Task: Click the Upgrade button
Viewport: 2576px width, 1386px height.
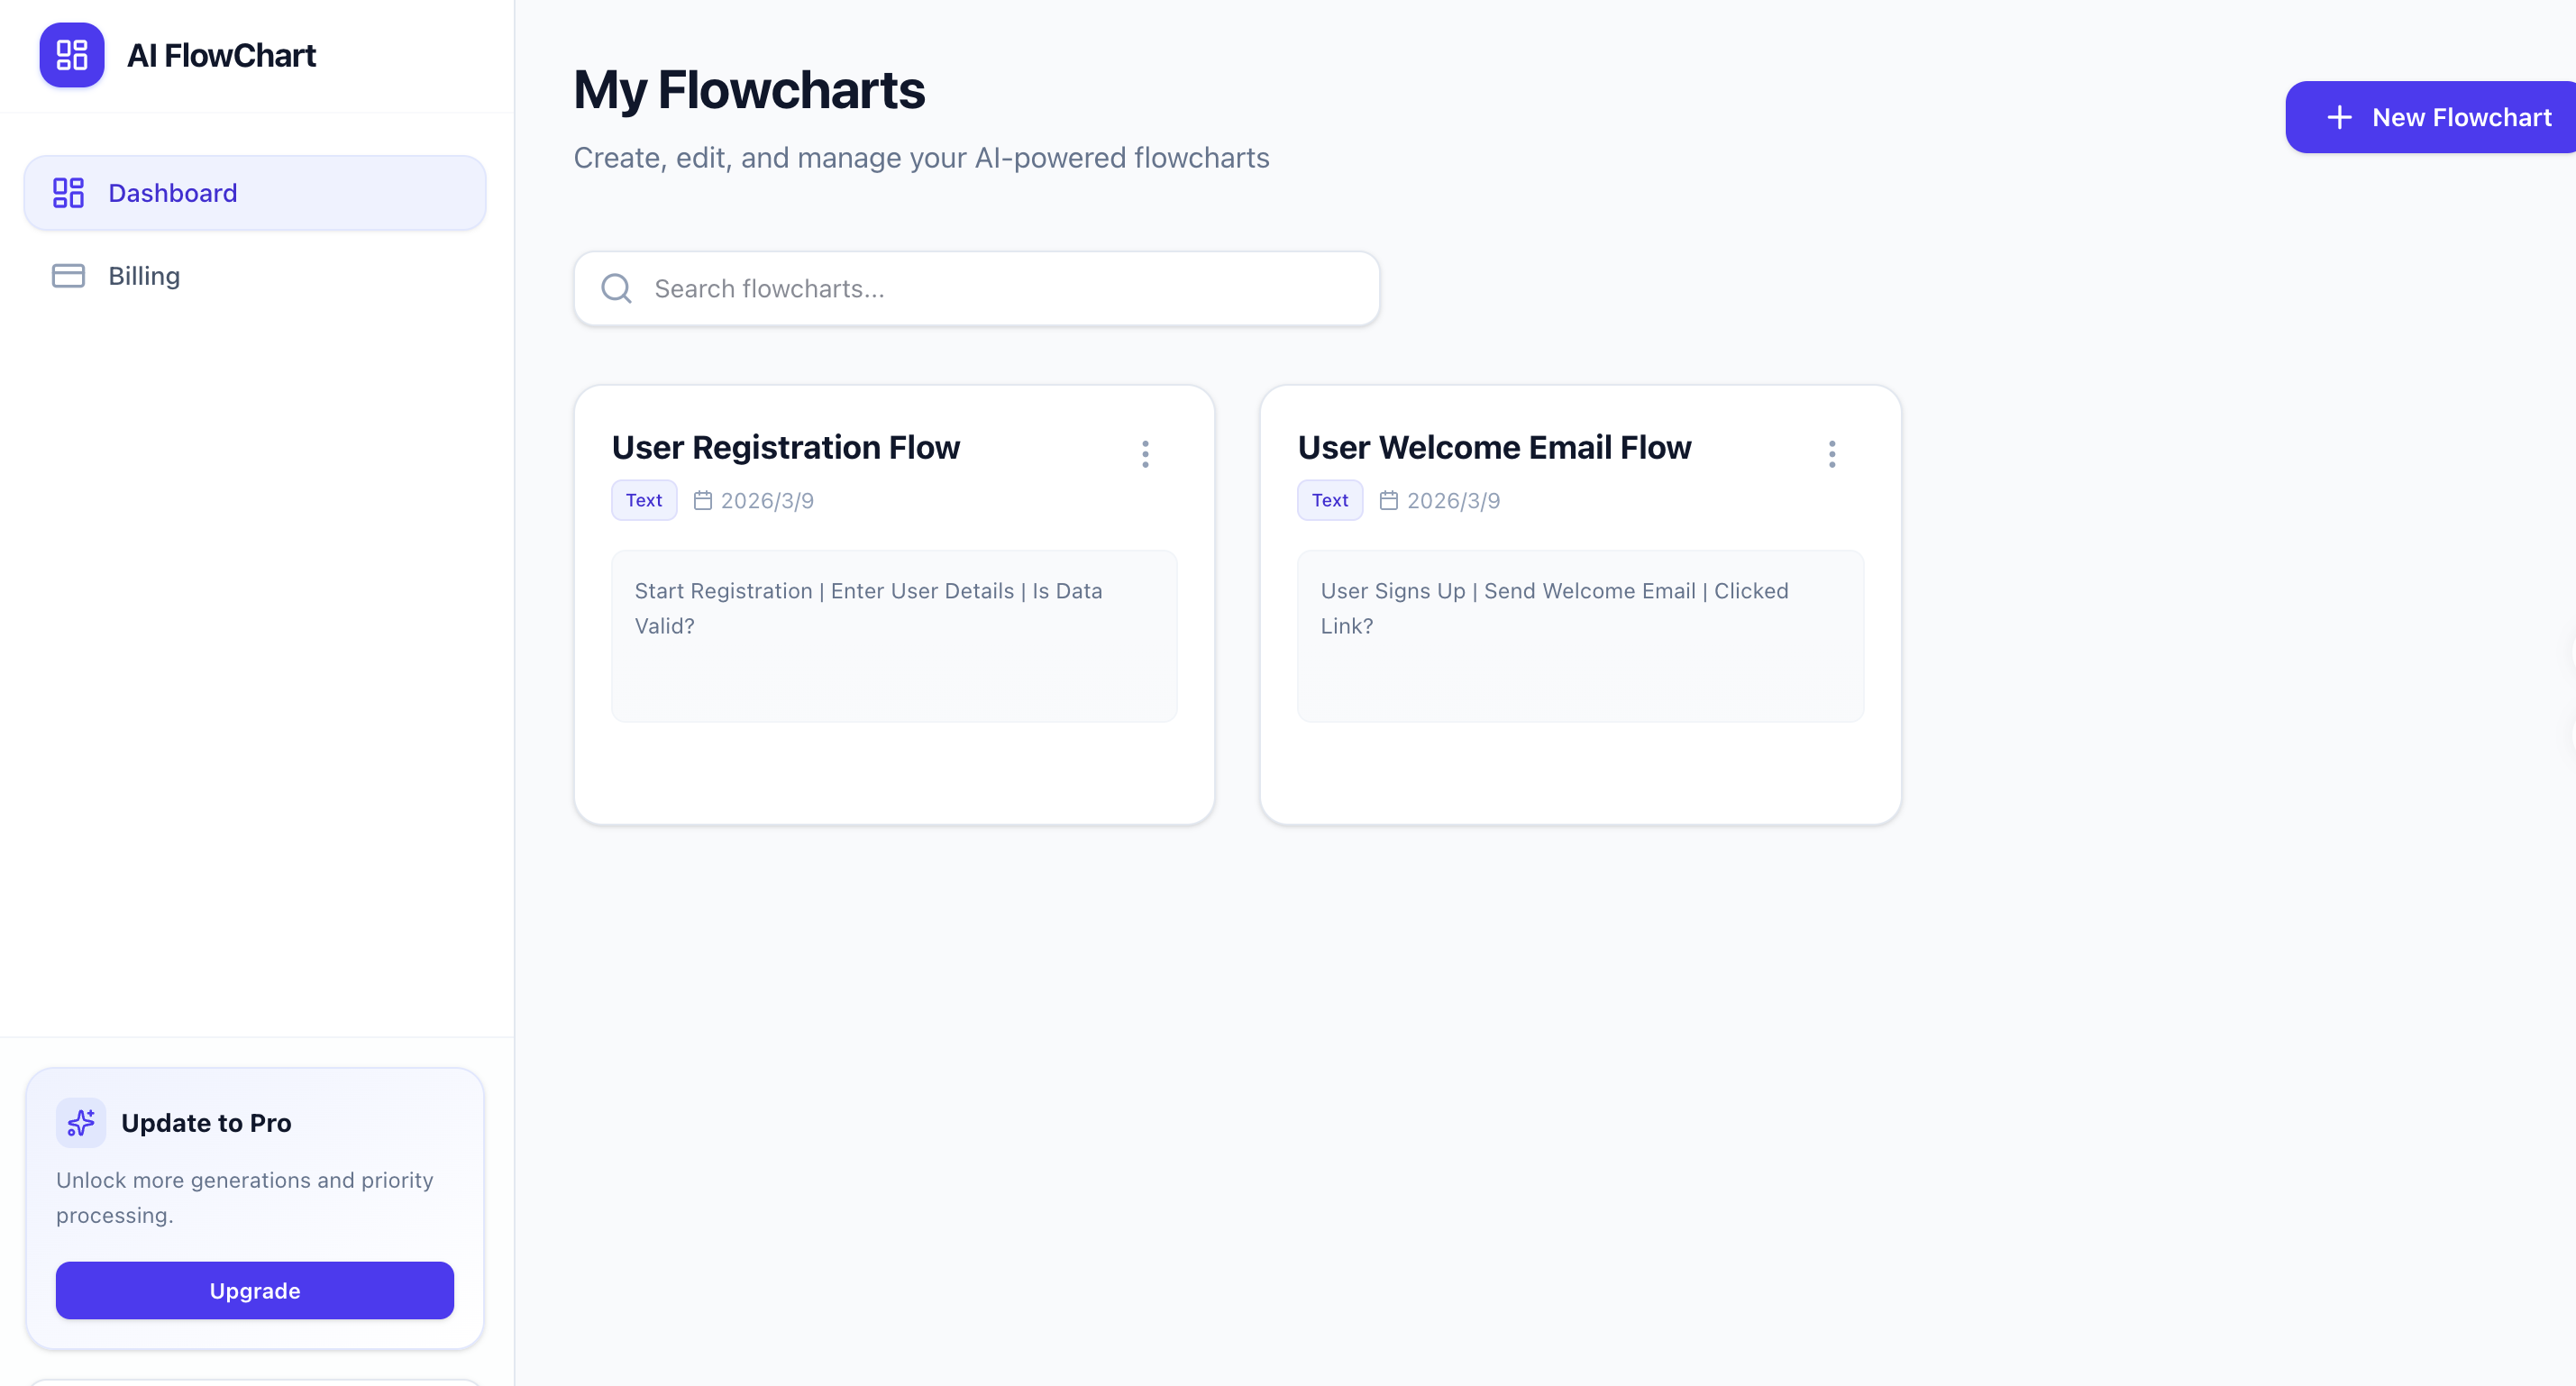Action: 254,1290
